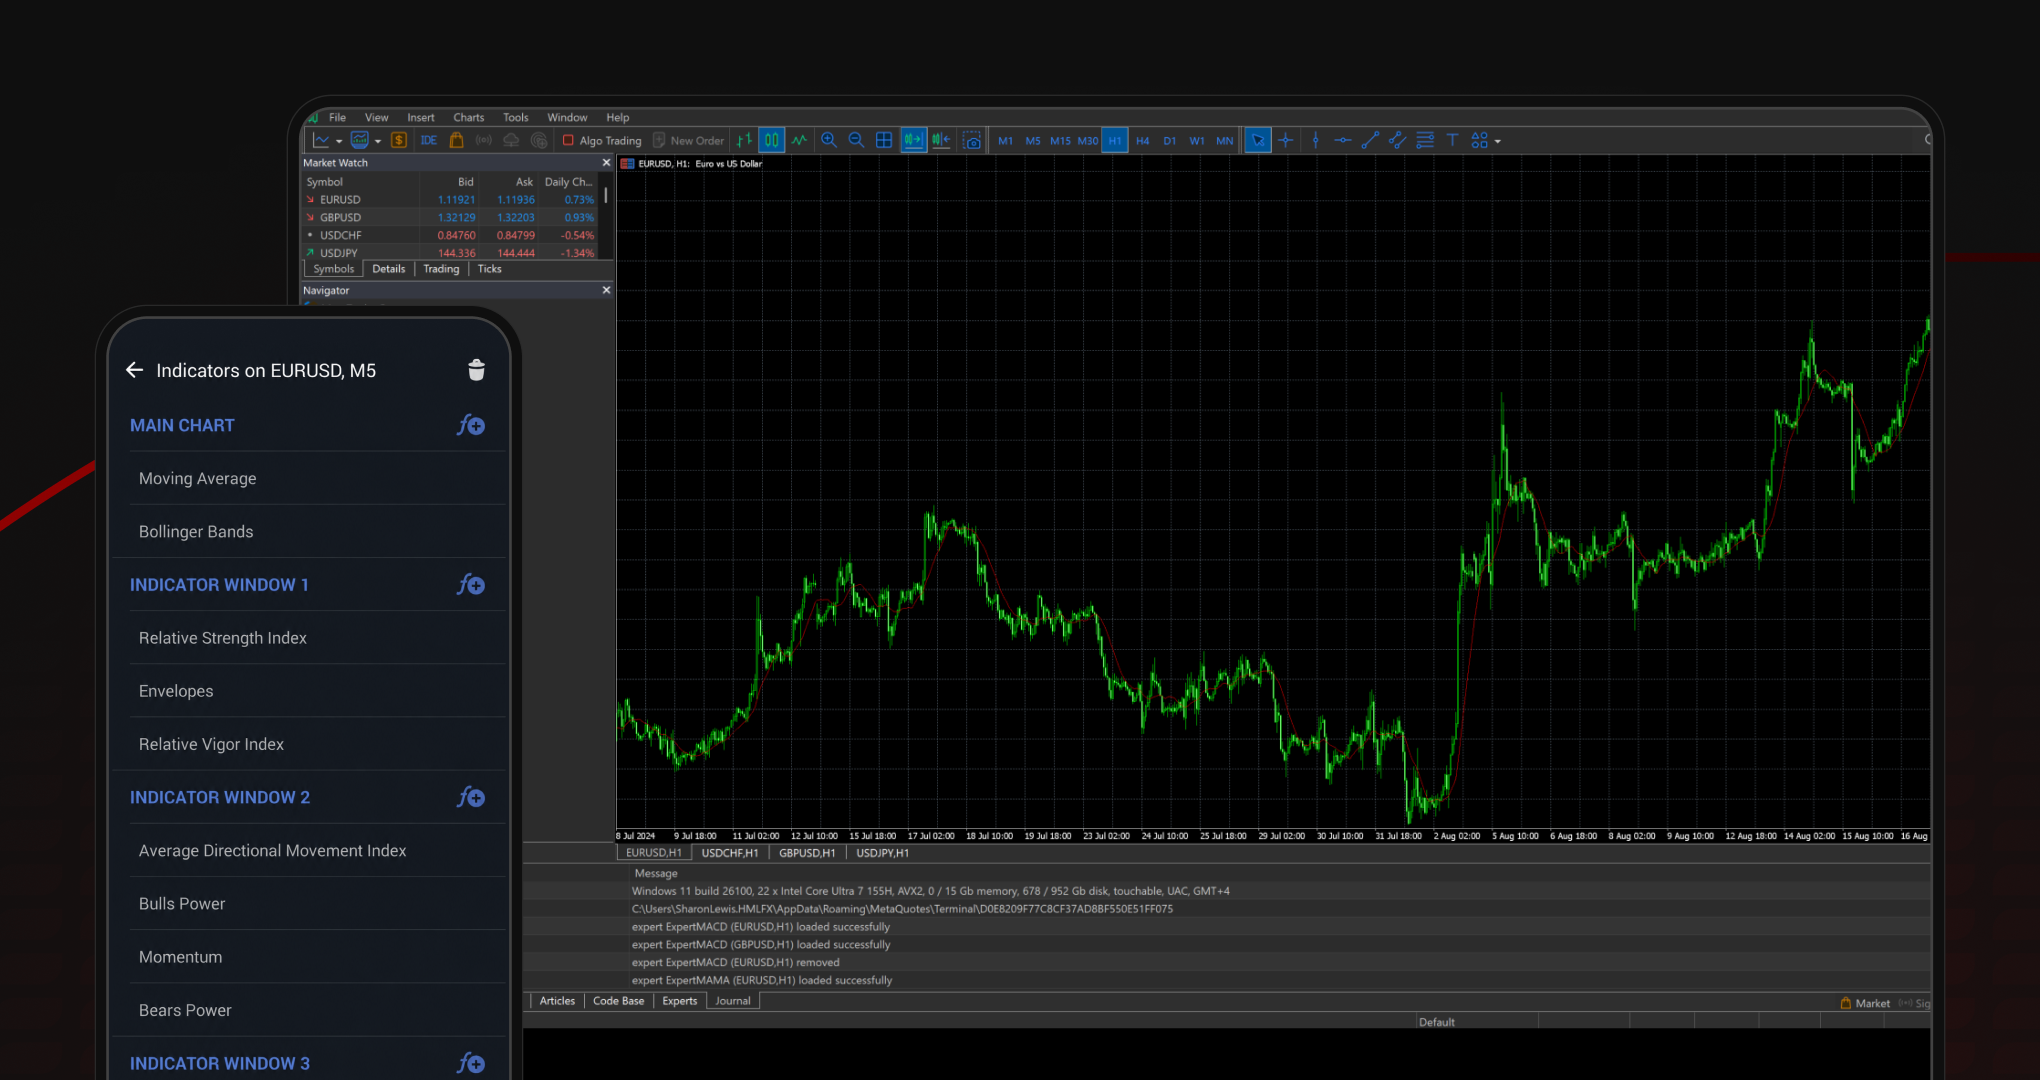This screenshot has height=1080, width=2040.
Task: Add indicator to MAIN CHART
Action: tap(471, 425)
